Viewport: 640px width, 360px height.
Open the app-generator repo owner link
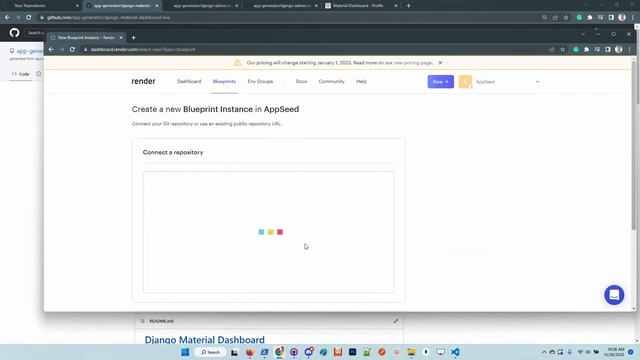pos(29,51)
